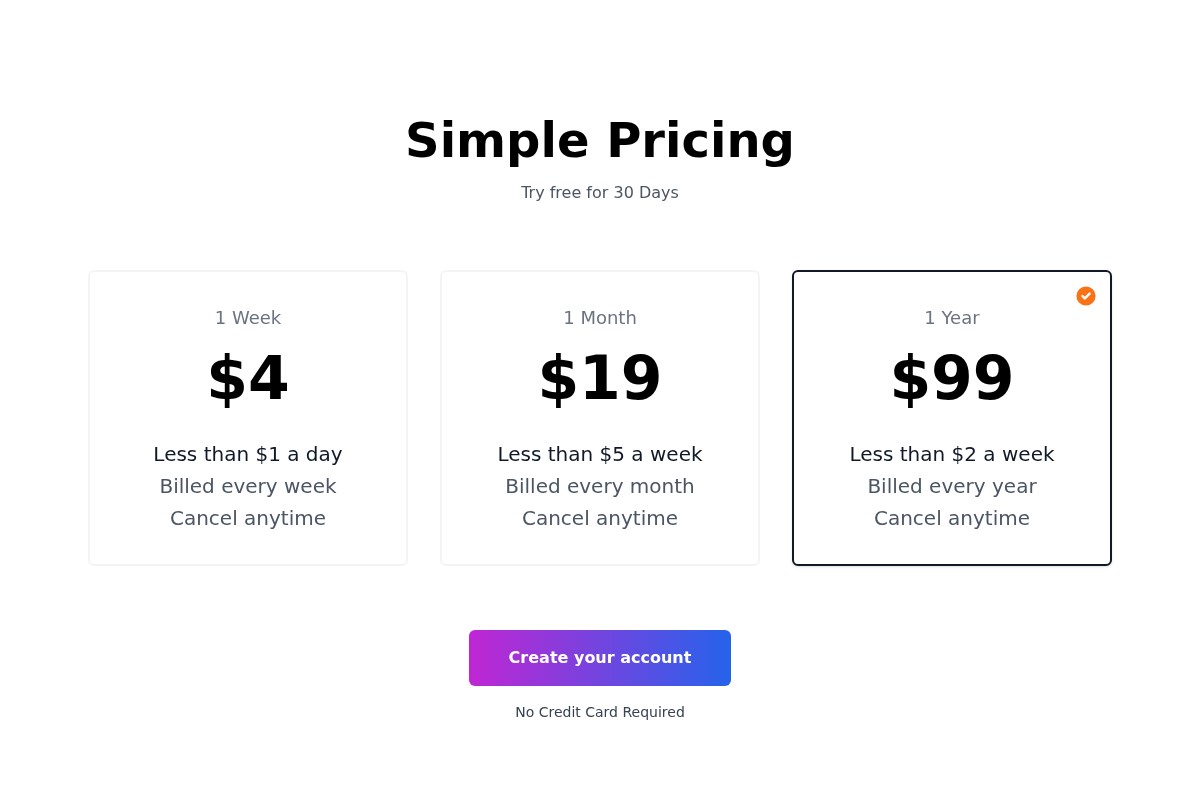Click Billed every year text
1200x800 pixels.
(952, 486)
